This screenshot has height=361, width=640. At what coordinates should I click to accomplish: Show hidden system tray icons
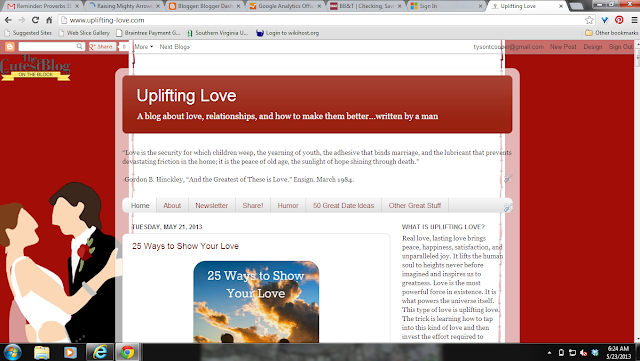coord(549,352)
